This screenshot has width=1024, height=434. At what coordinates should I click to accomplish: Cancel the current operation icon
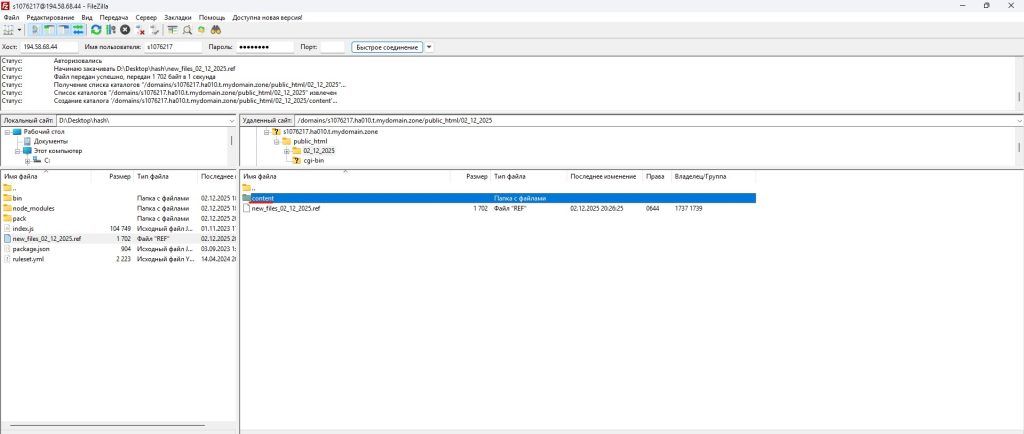(125, 31)
